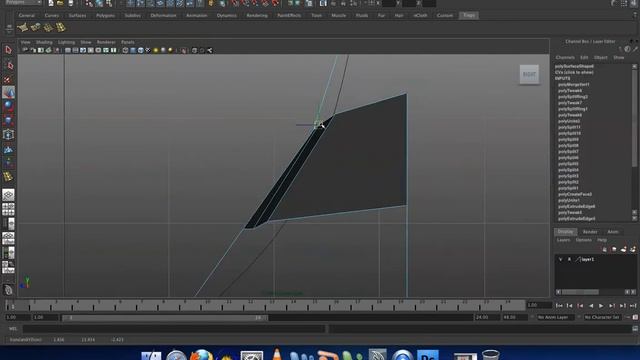Open Trash in the dock
Image resolution: width=640 pixels, height=360 pixels.
coord(490,355)
